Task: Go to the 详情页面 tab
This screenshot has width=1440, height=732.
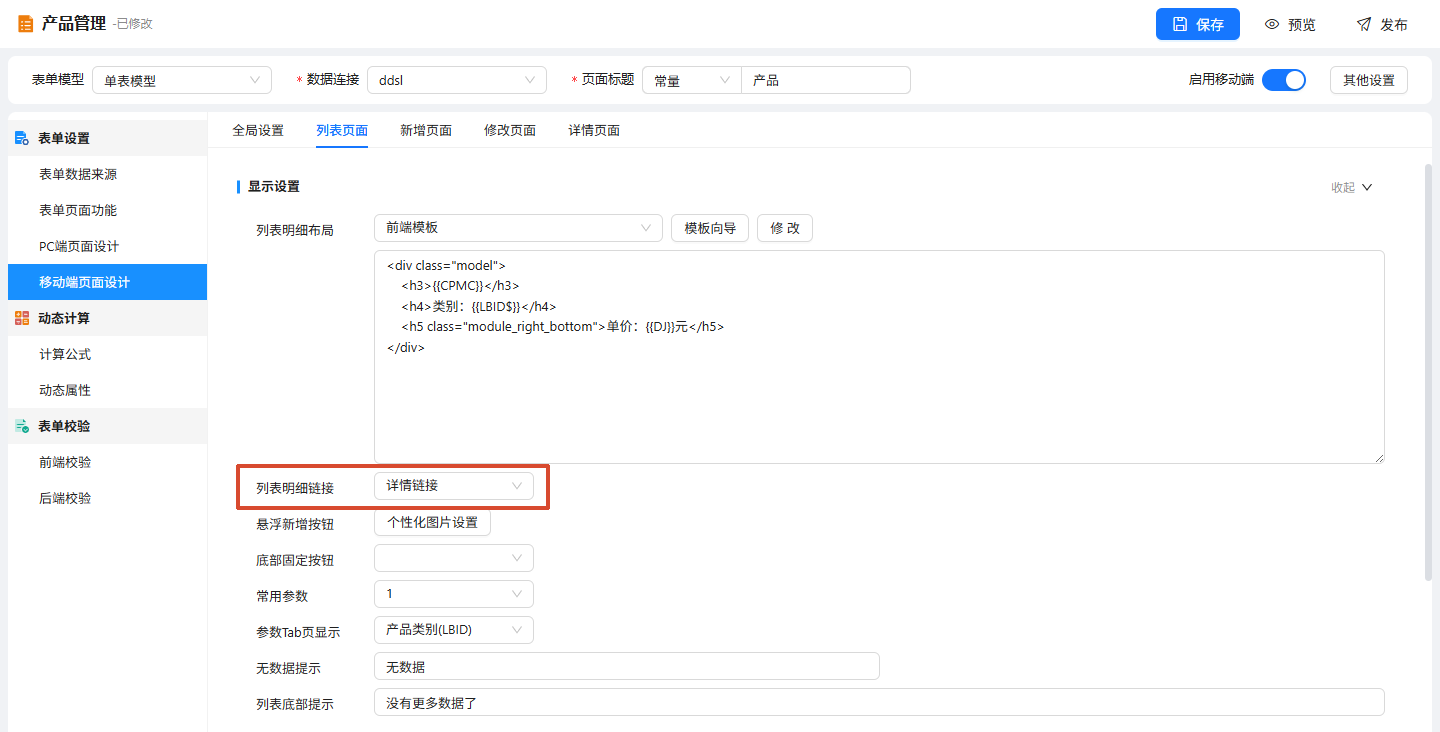Action: [x=594, y=130]
